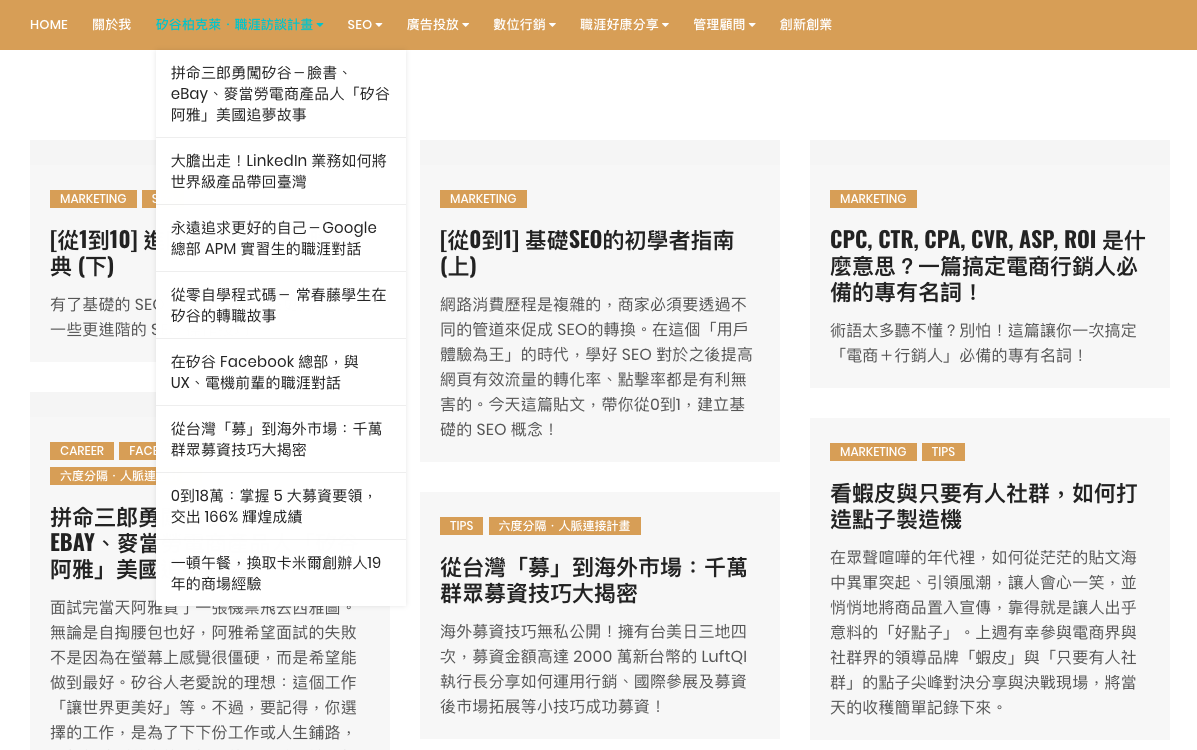Open 大膽出走！LinkedIn 業務 submenu entry
Image resolution: width=1197 pixels, height=750 pixels.
(281, 171)
